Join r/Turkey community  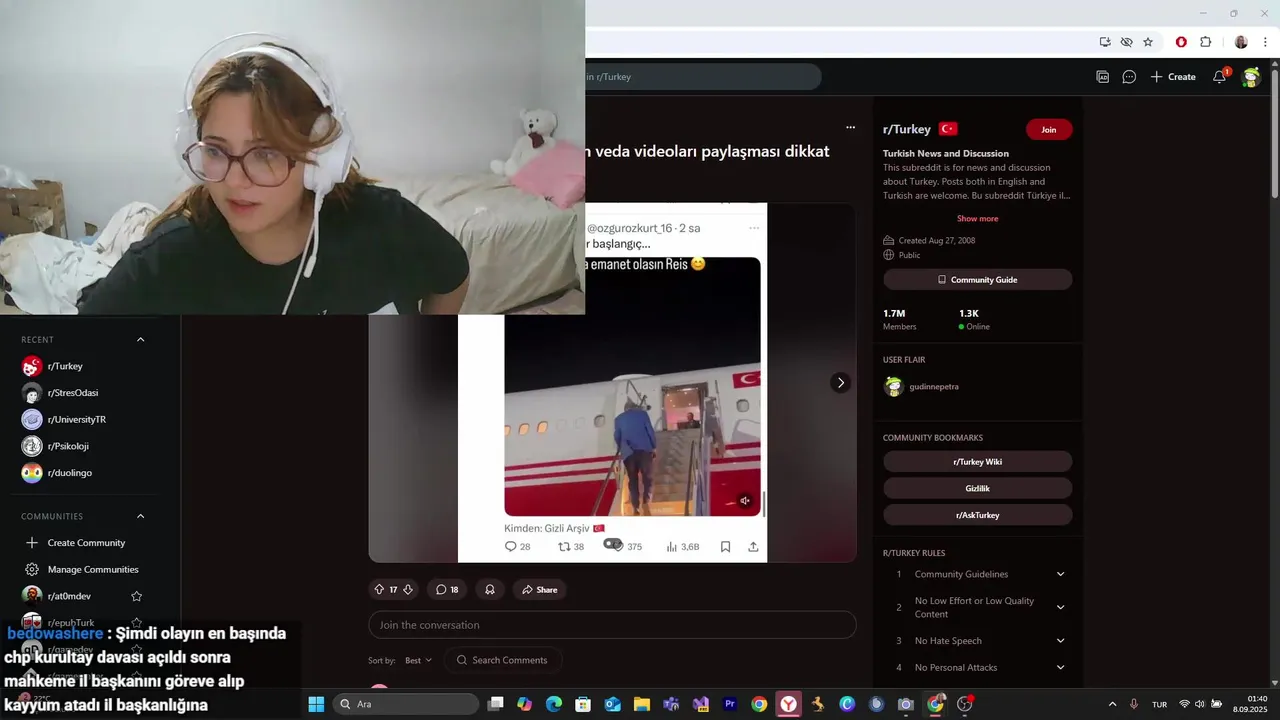[x=1049, y=129]
